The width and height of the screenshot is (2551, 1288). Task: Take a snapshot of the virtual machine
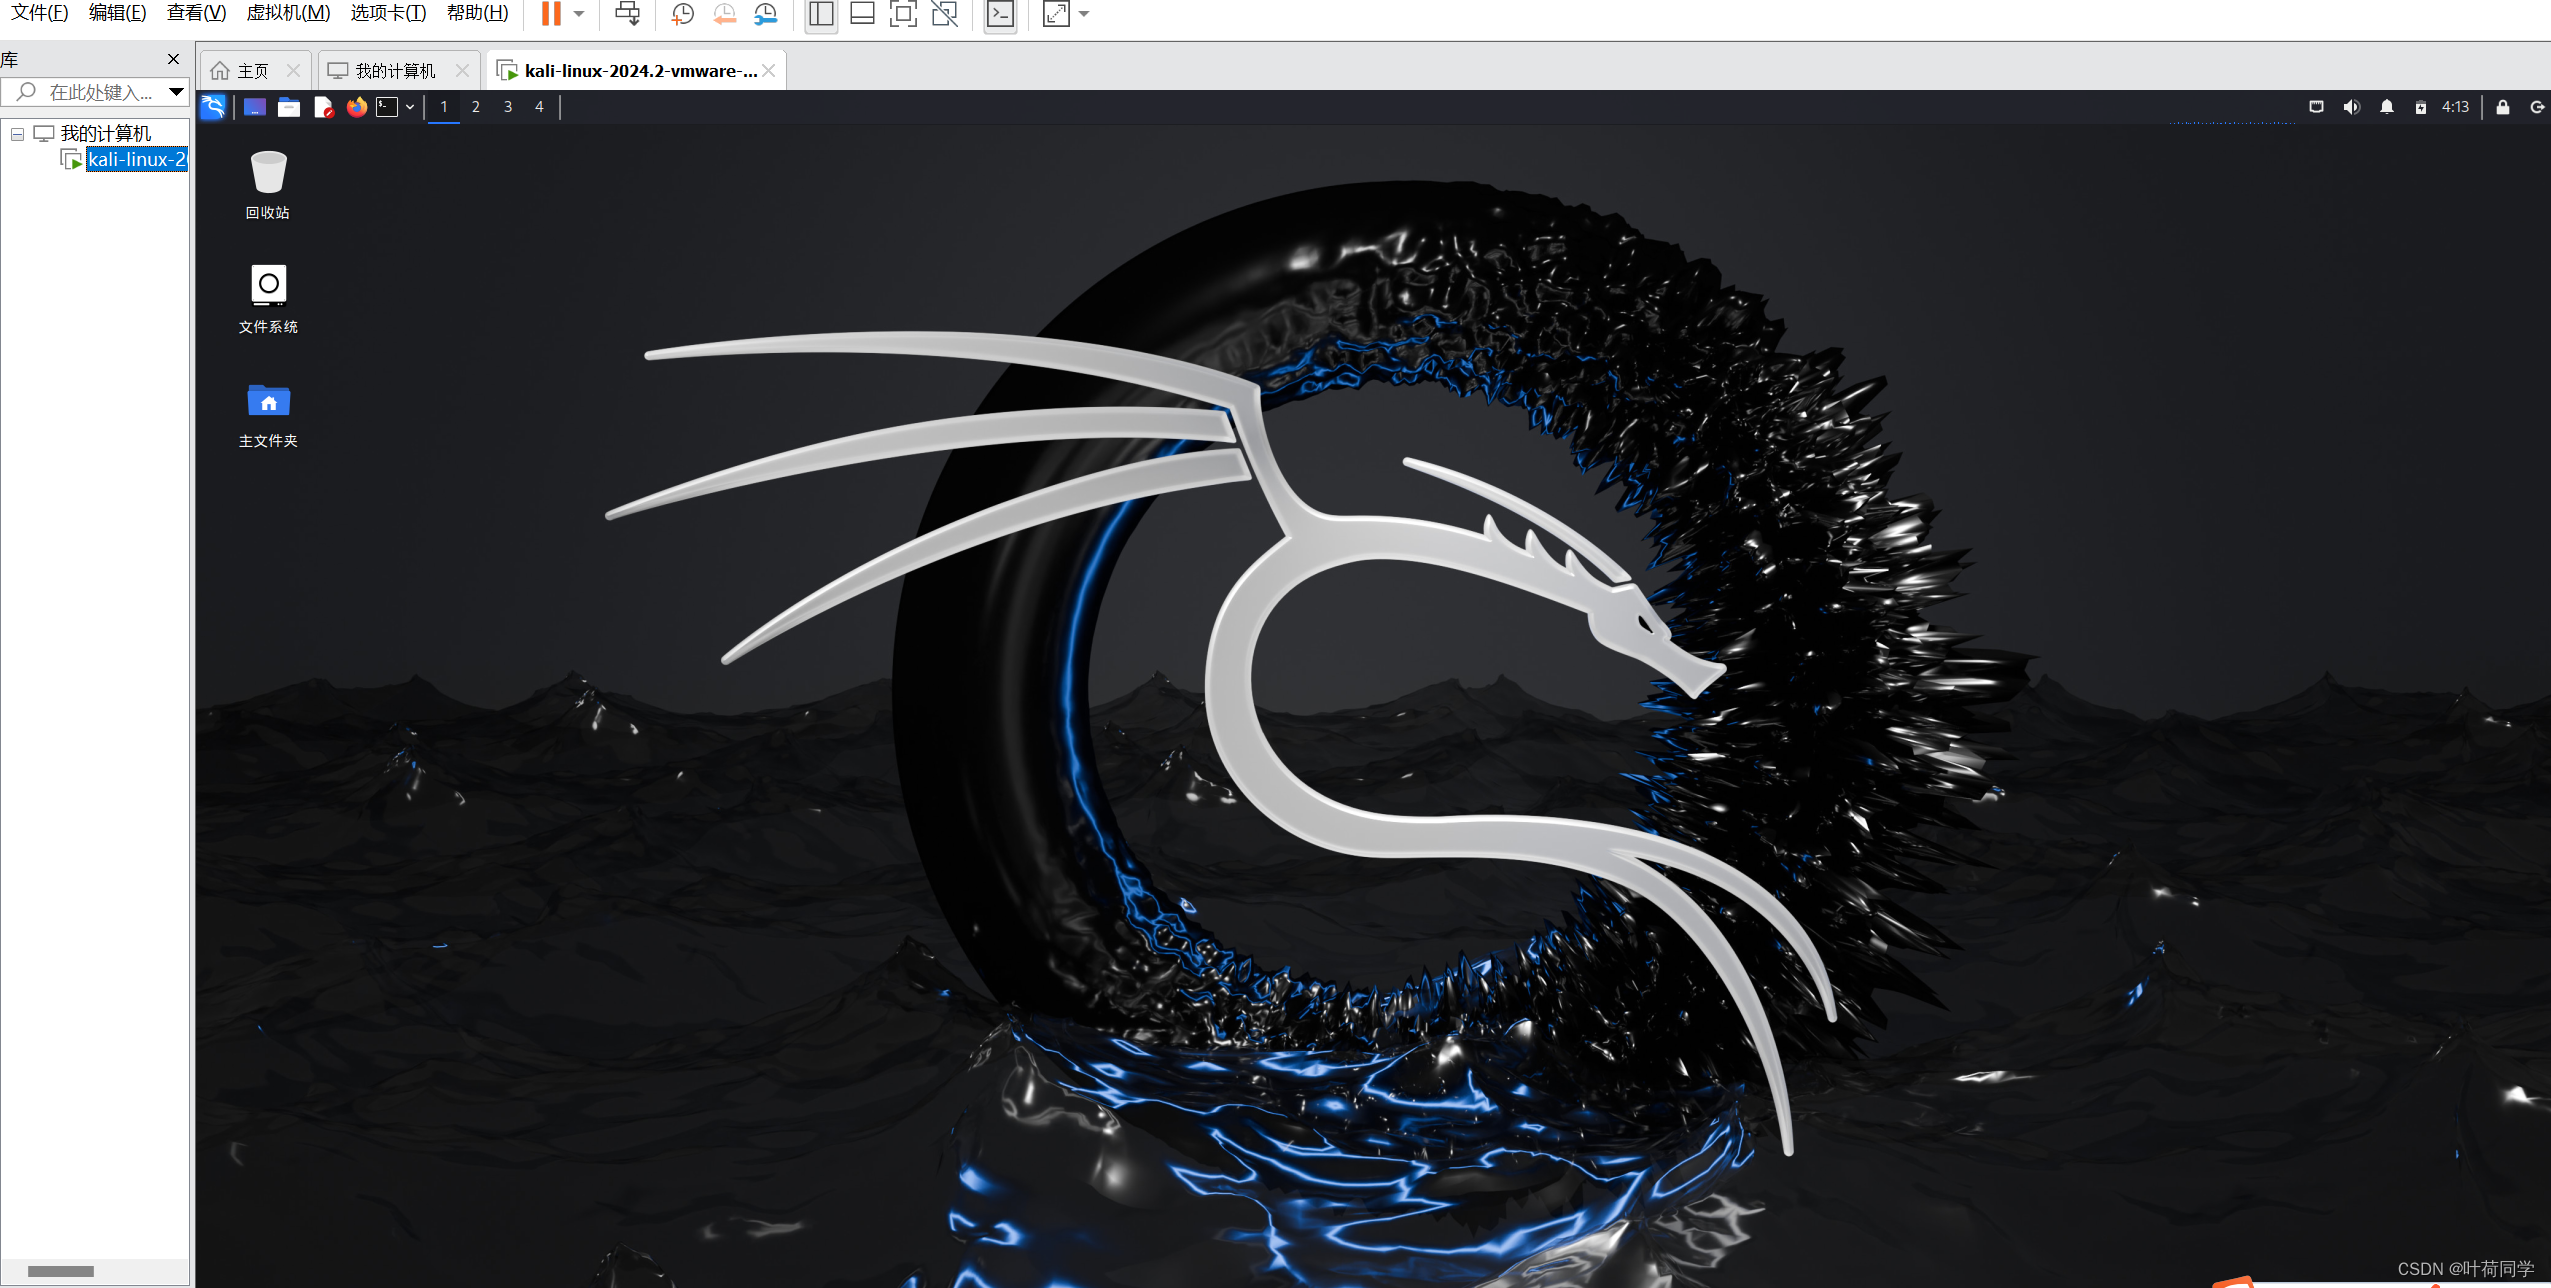(x=682, y=14)
